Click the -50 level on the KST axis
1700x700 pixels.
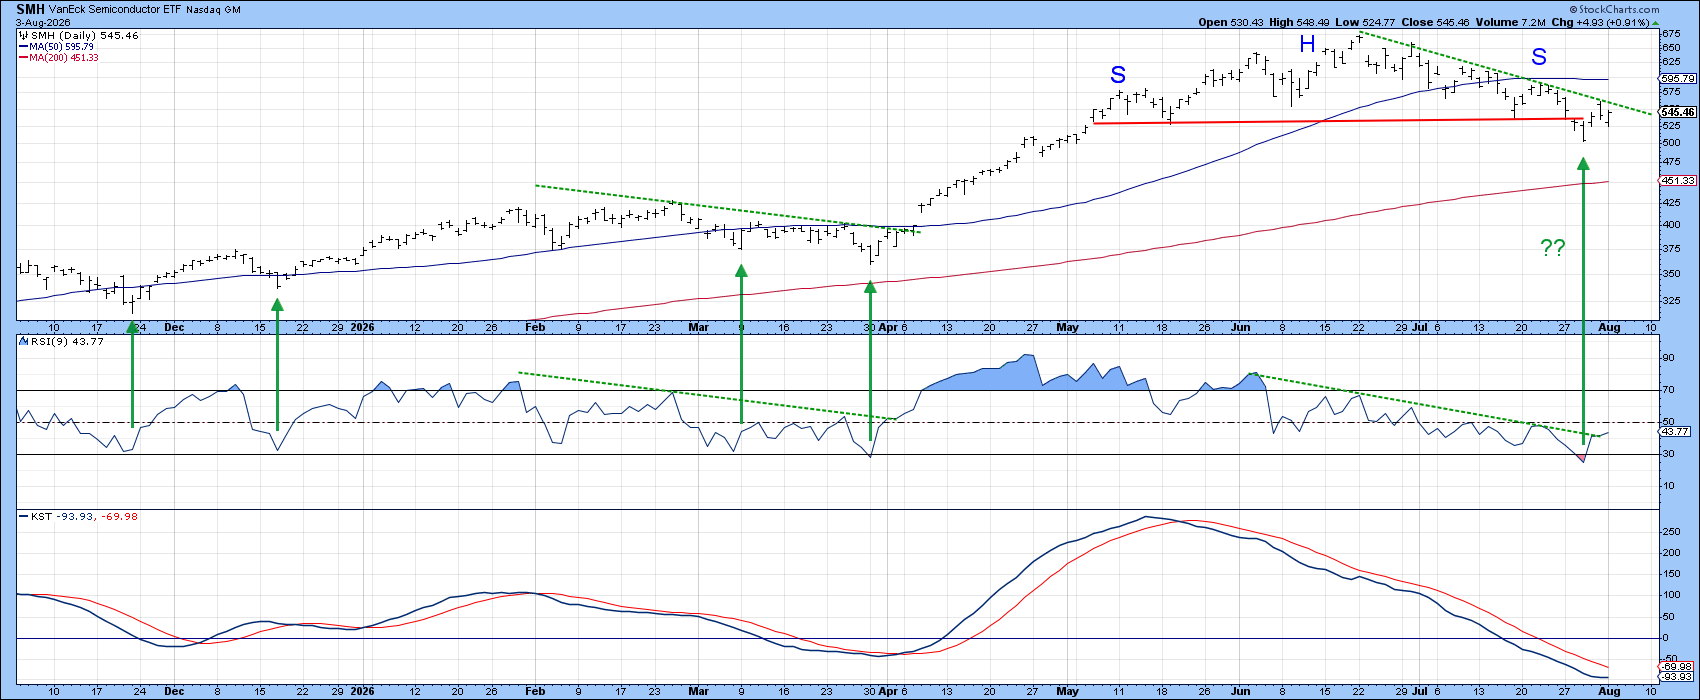pos(1669,660)
